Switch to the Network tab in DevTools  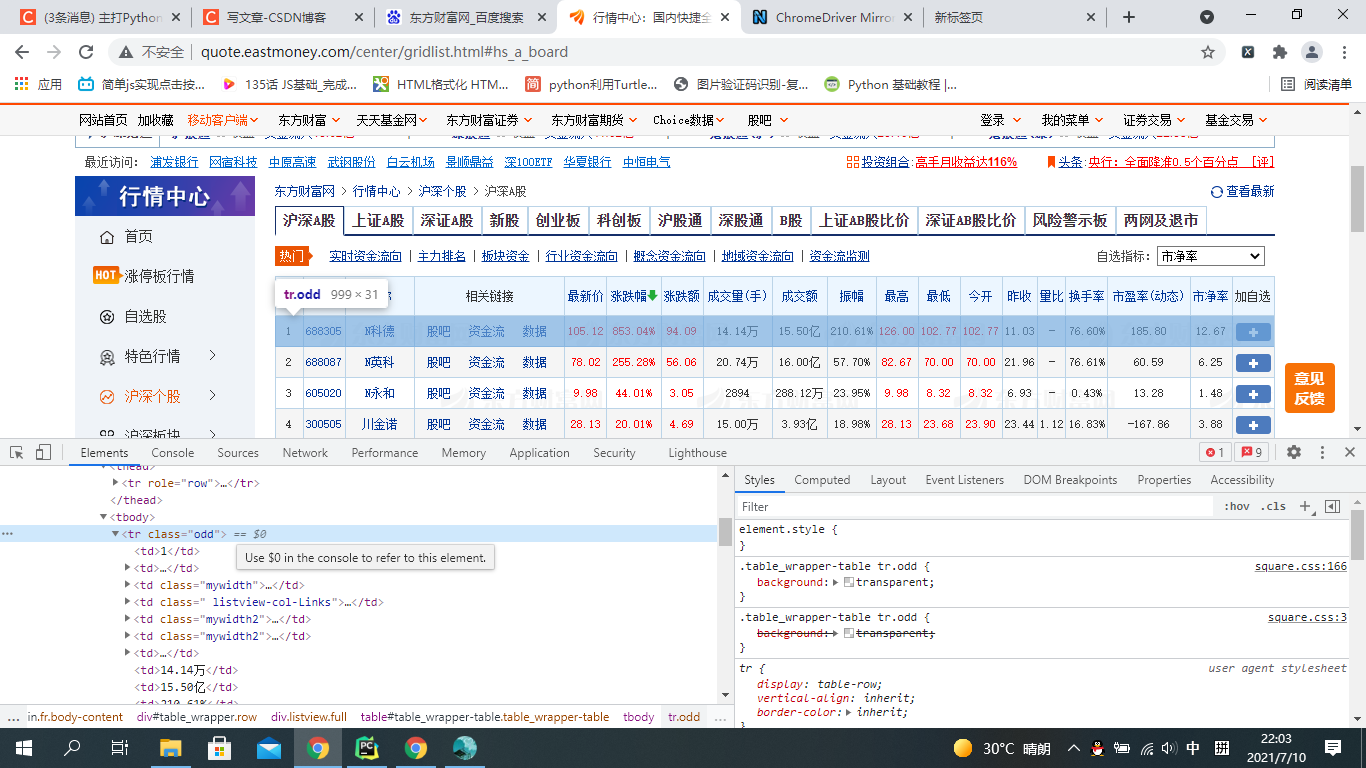(x=305, y=452)
